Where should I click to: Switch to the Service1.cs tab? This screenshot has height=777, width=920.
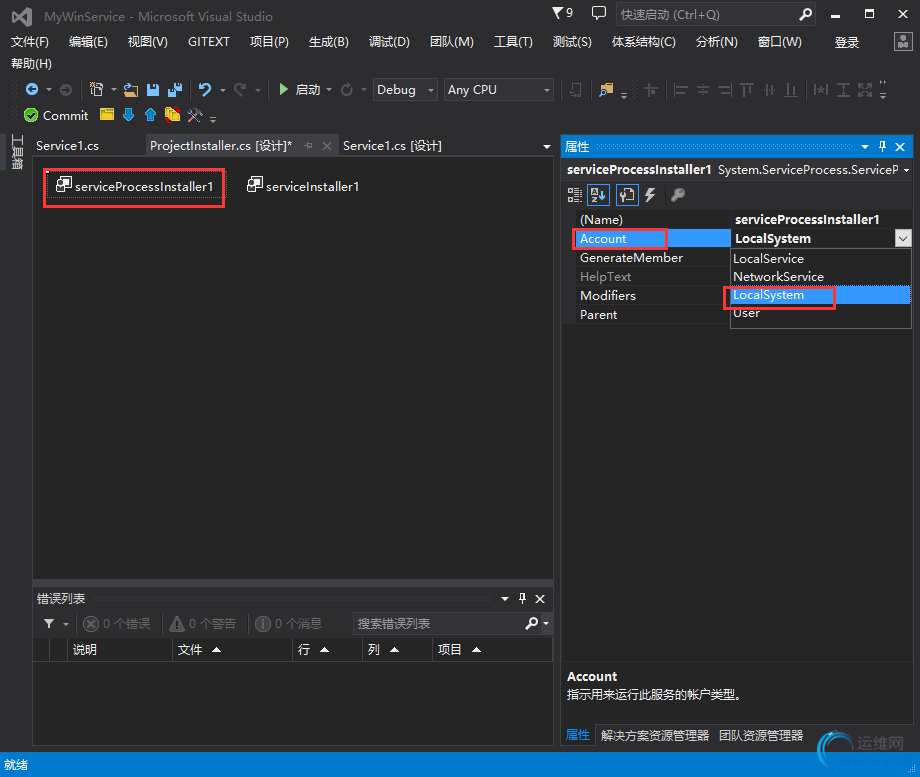coord(67,146)
